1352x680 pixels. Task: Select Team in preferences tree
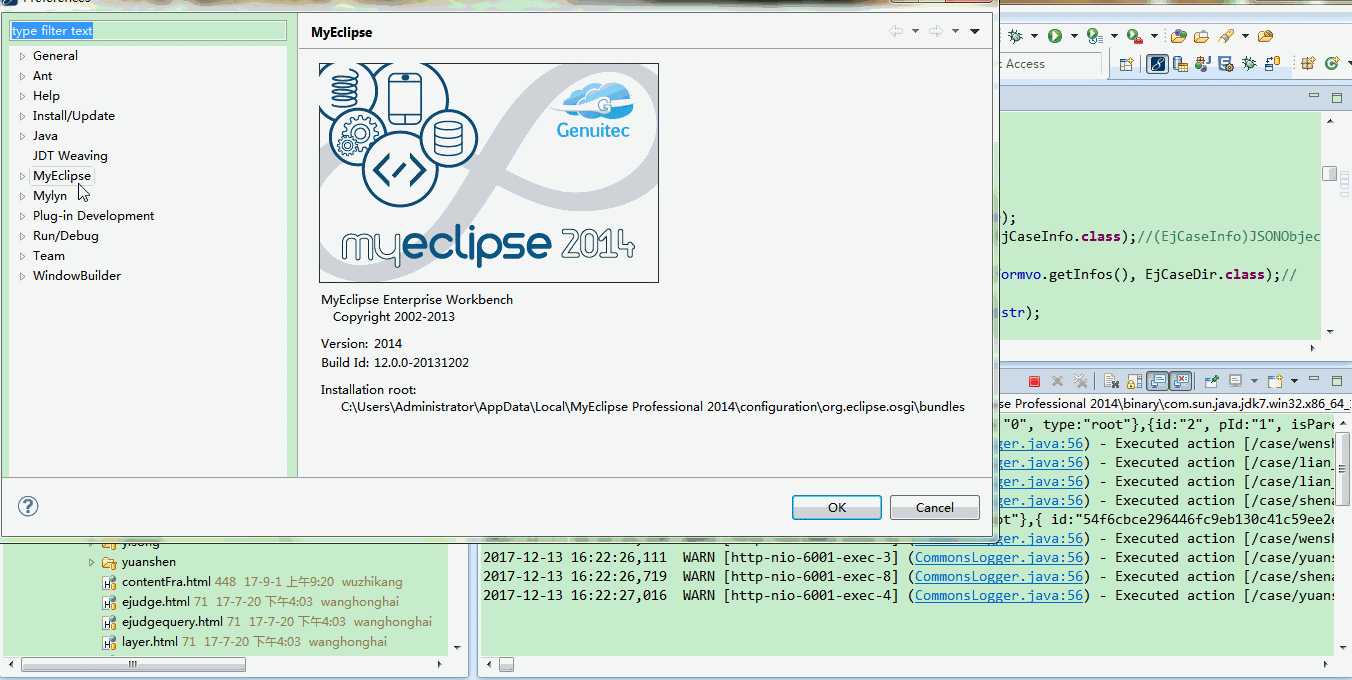[x=49, y=256]
